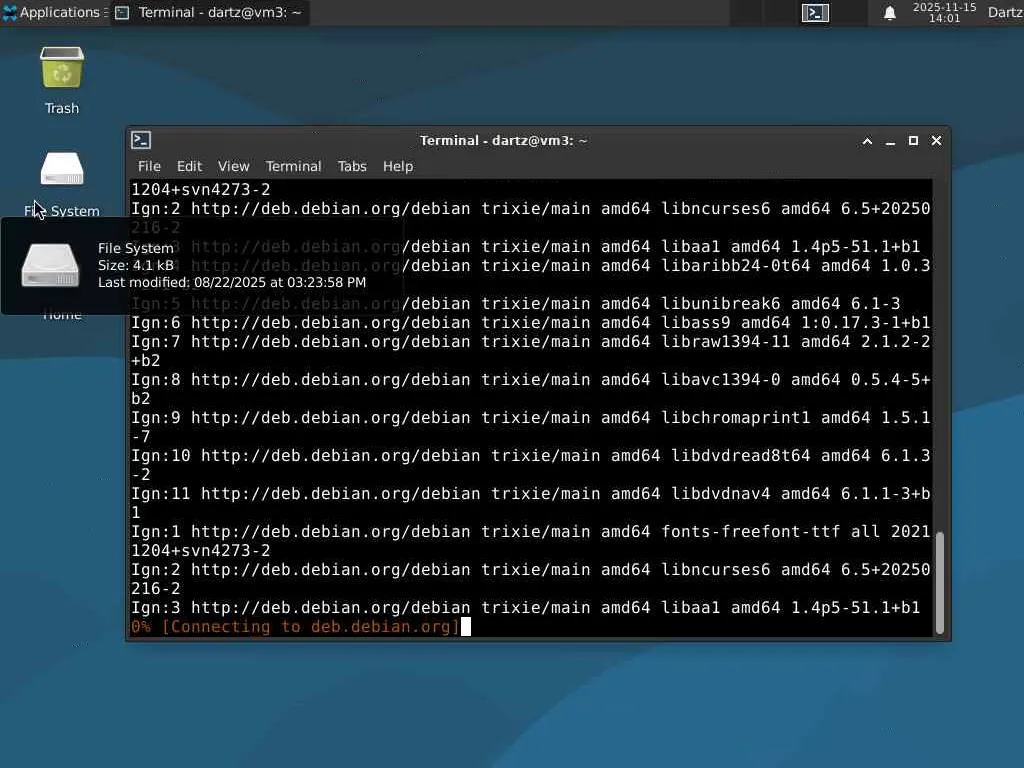
Task: Click the terminal window icon in title bar
Action: click(141, 140)
